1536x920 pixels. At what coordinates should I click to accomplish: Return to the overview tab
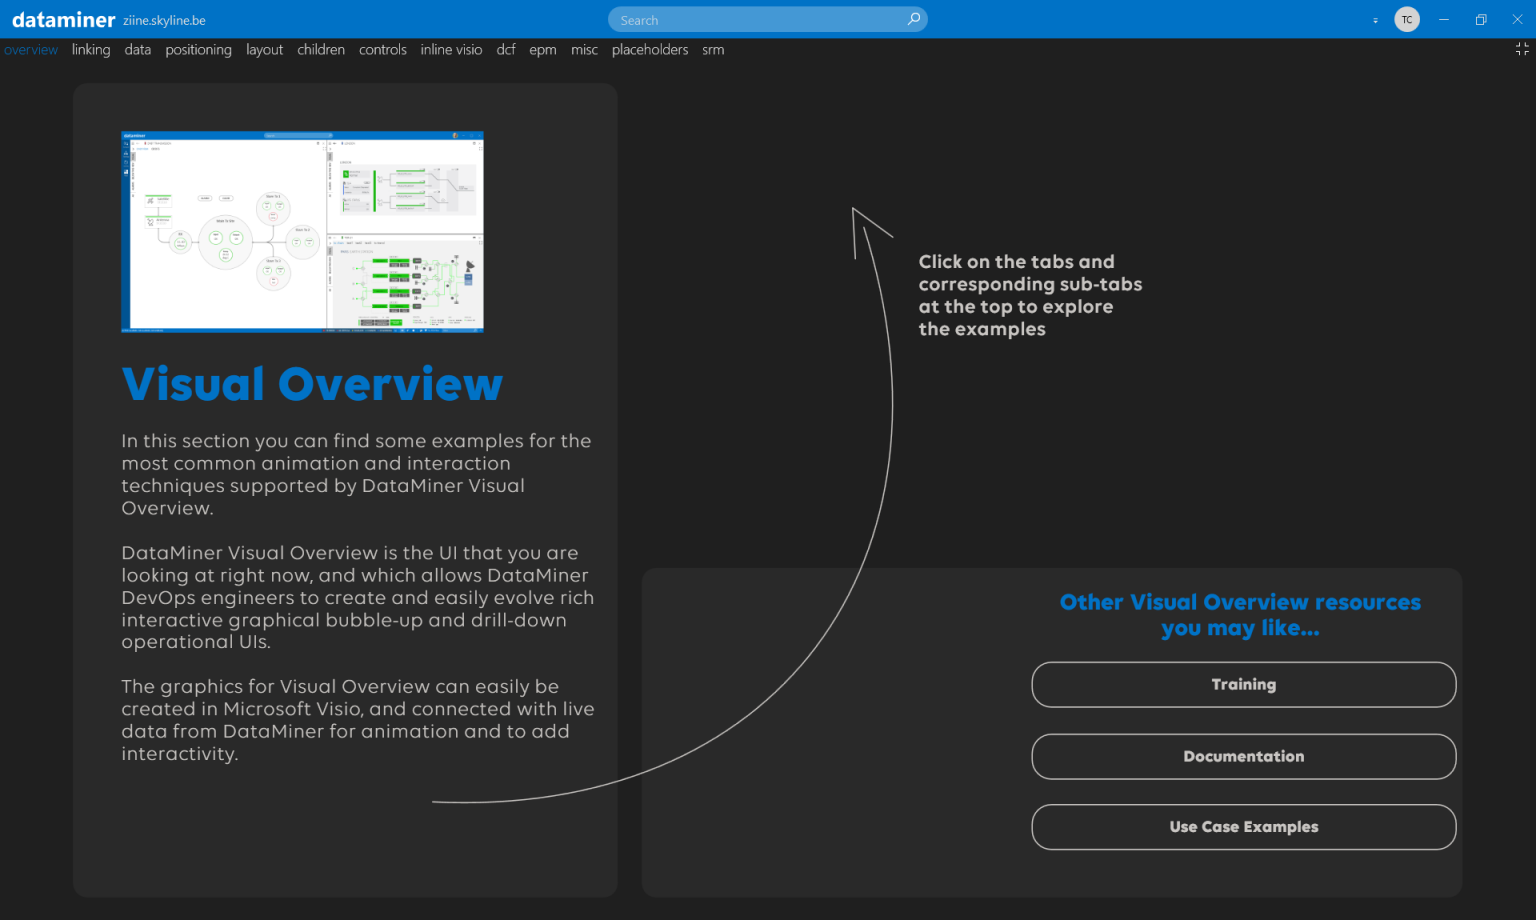coord(31,49)
